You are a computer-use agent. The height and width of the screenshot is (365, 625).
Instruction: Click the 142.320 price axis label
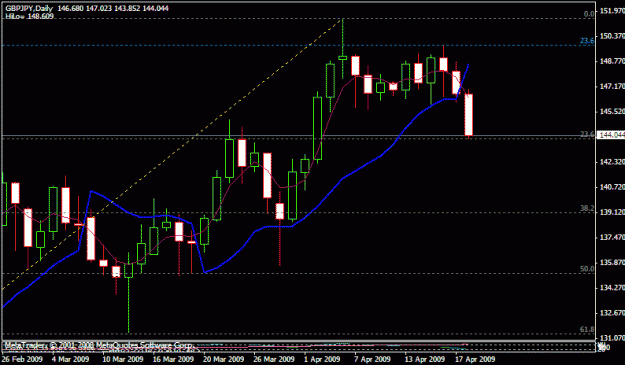612,162
